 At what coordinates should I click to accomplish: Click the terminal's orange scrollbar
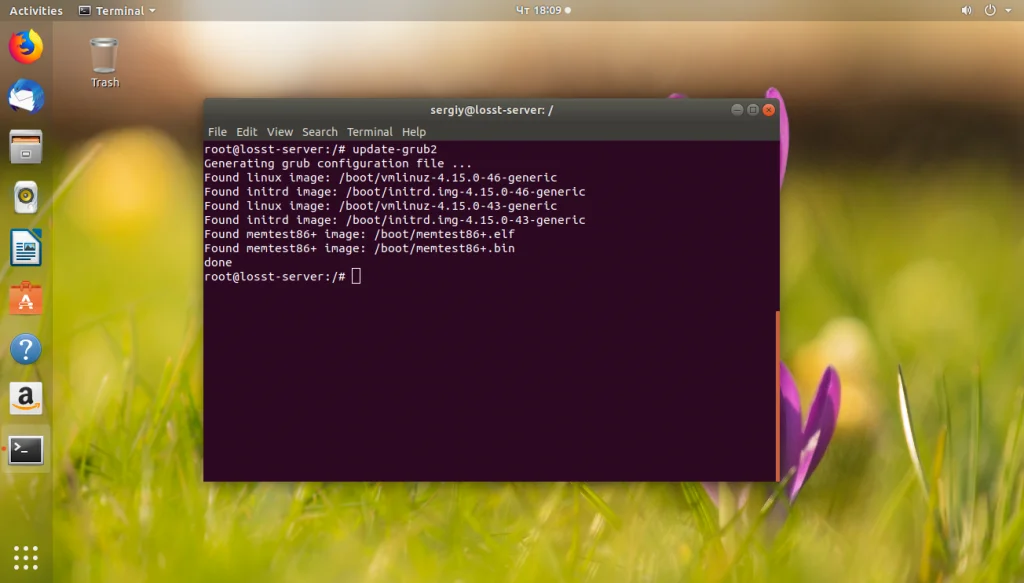(x=777, y=396)
